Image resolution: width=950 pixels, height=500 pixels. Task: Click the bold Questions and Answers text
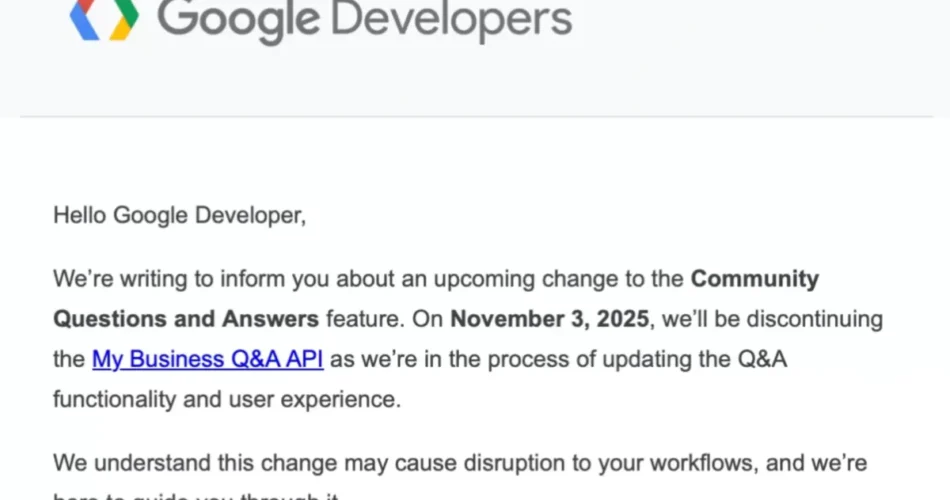(x=186, y=319)
